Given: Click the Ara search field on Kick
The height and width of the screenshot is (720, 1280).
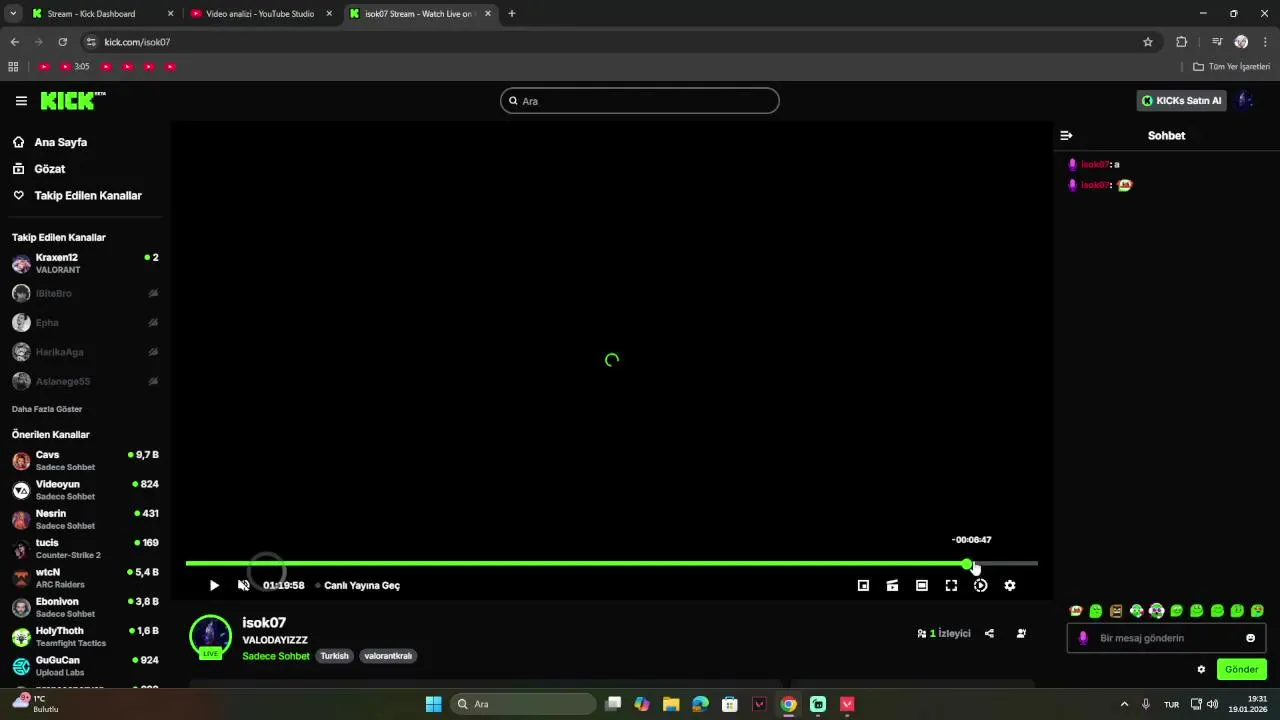Looking at the screenshot, I should pyautogui.click(x=640, y=101).
